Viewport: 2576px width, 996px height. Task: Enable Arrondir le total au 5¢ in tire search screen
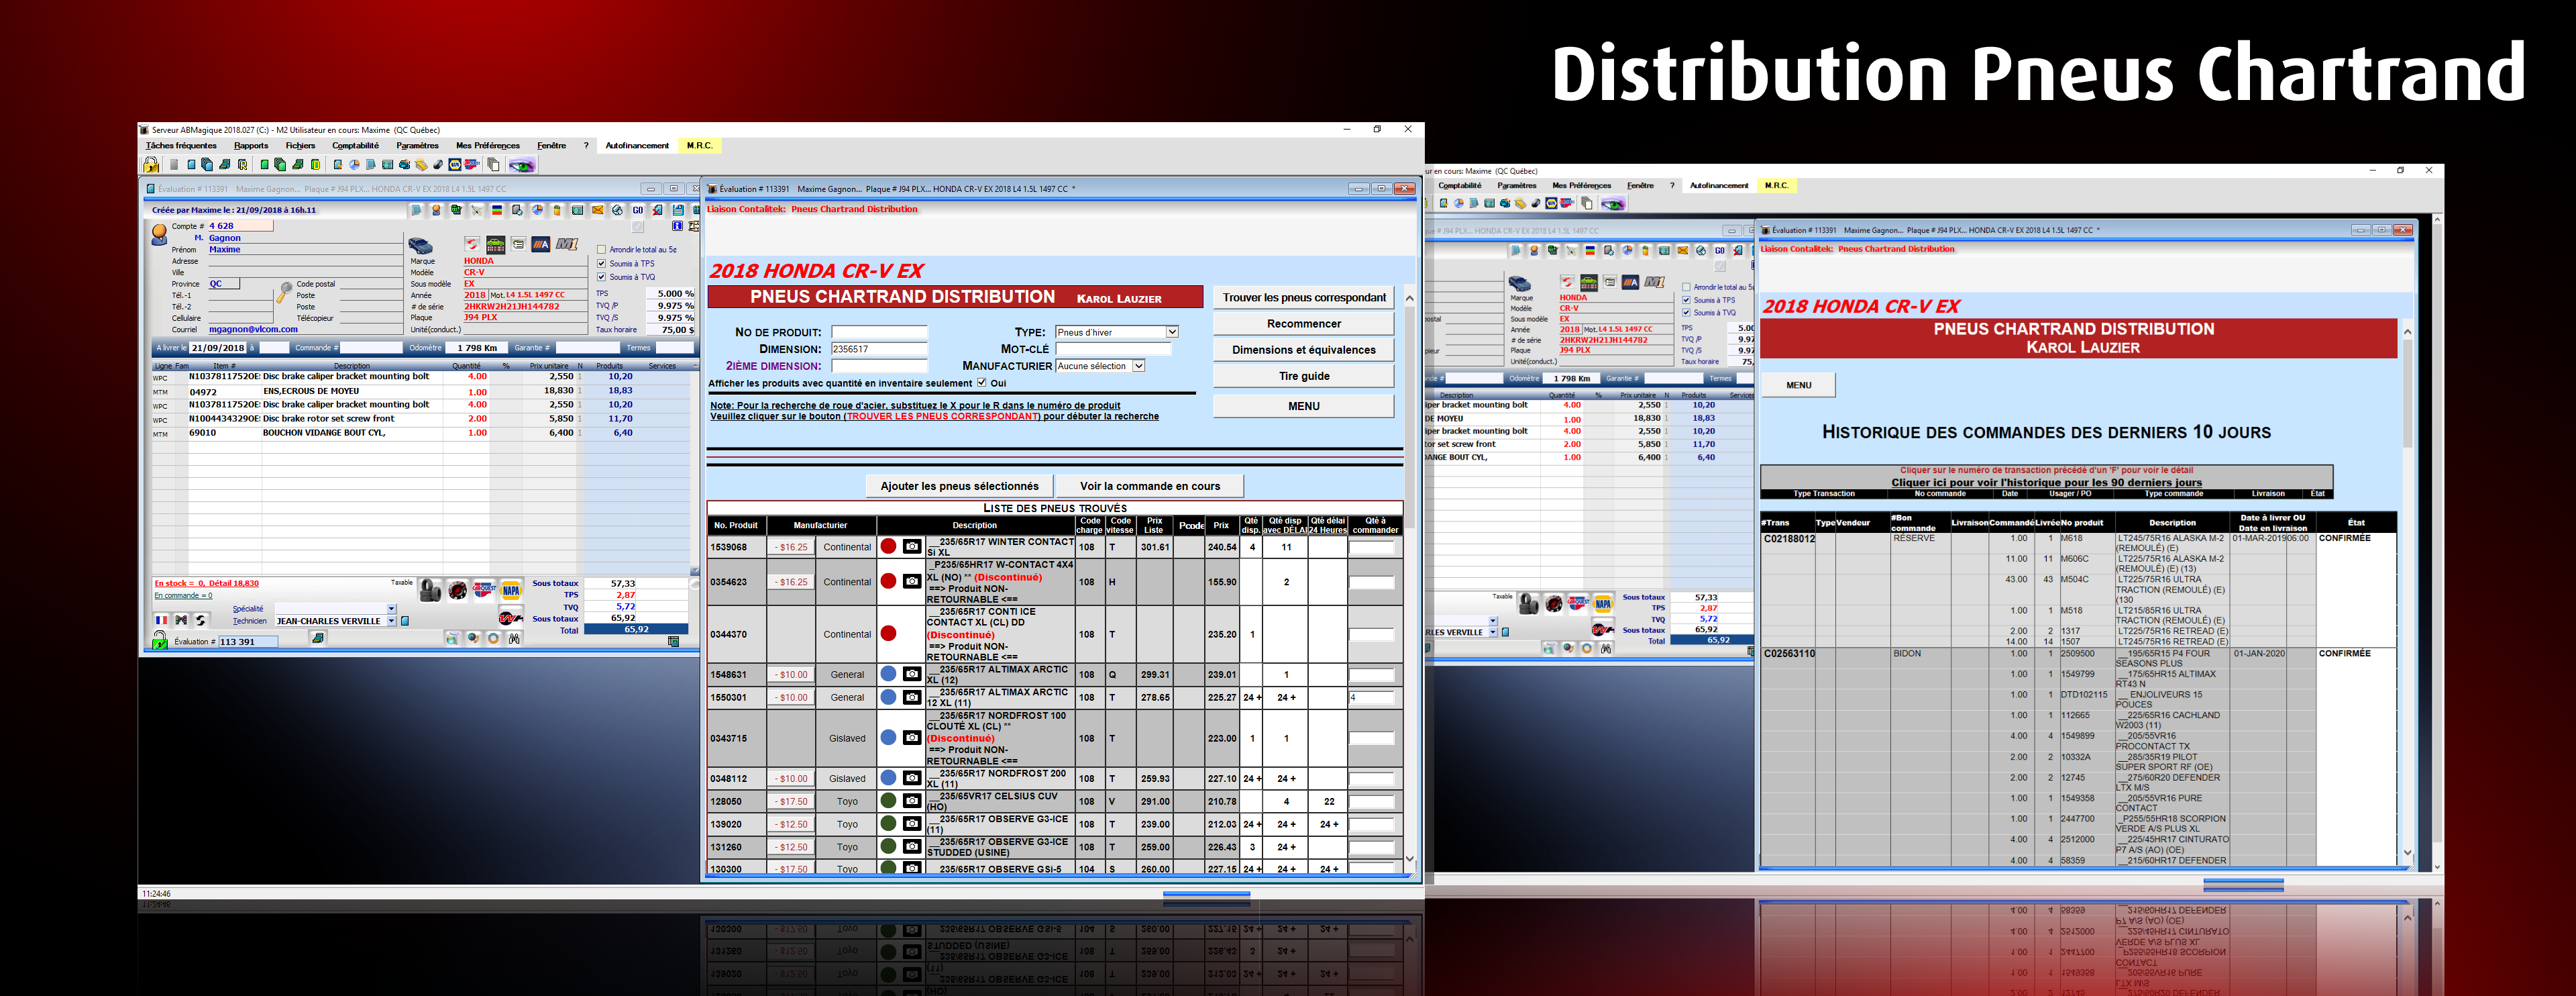[x=601, y=250]
